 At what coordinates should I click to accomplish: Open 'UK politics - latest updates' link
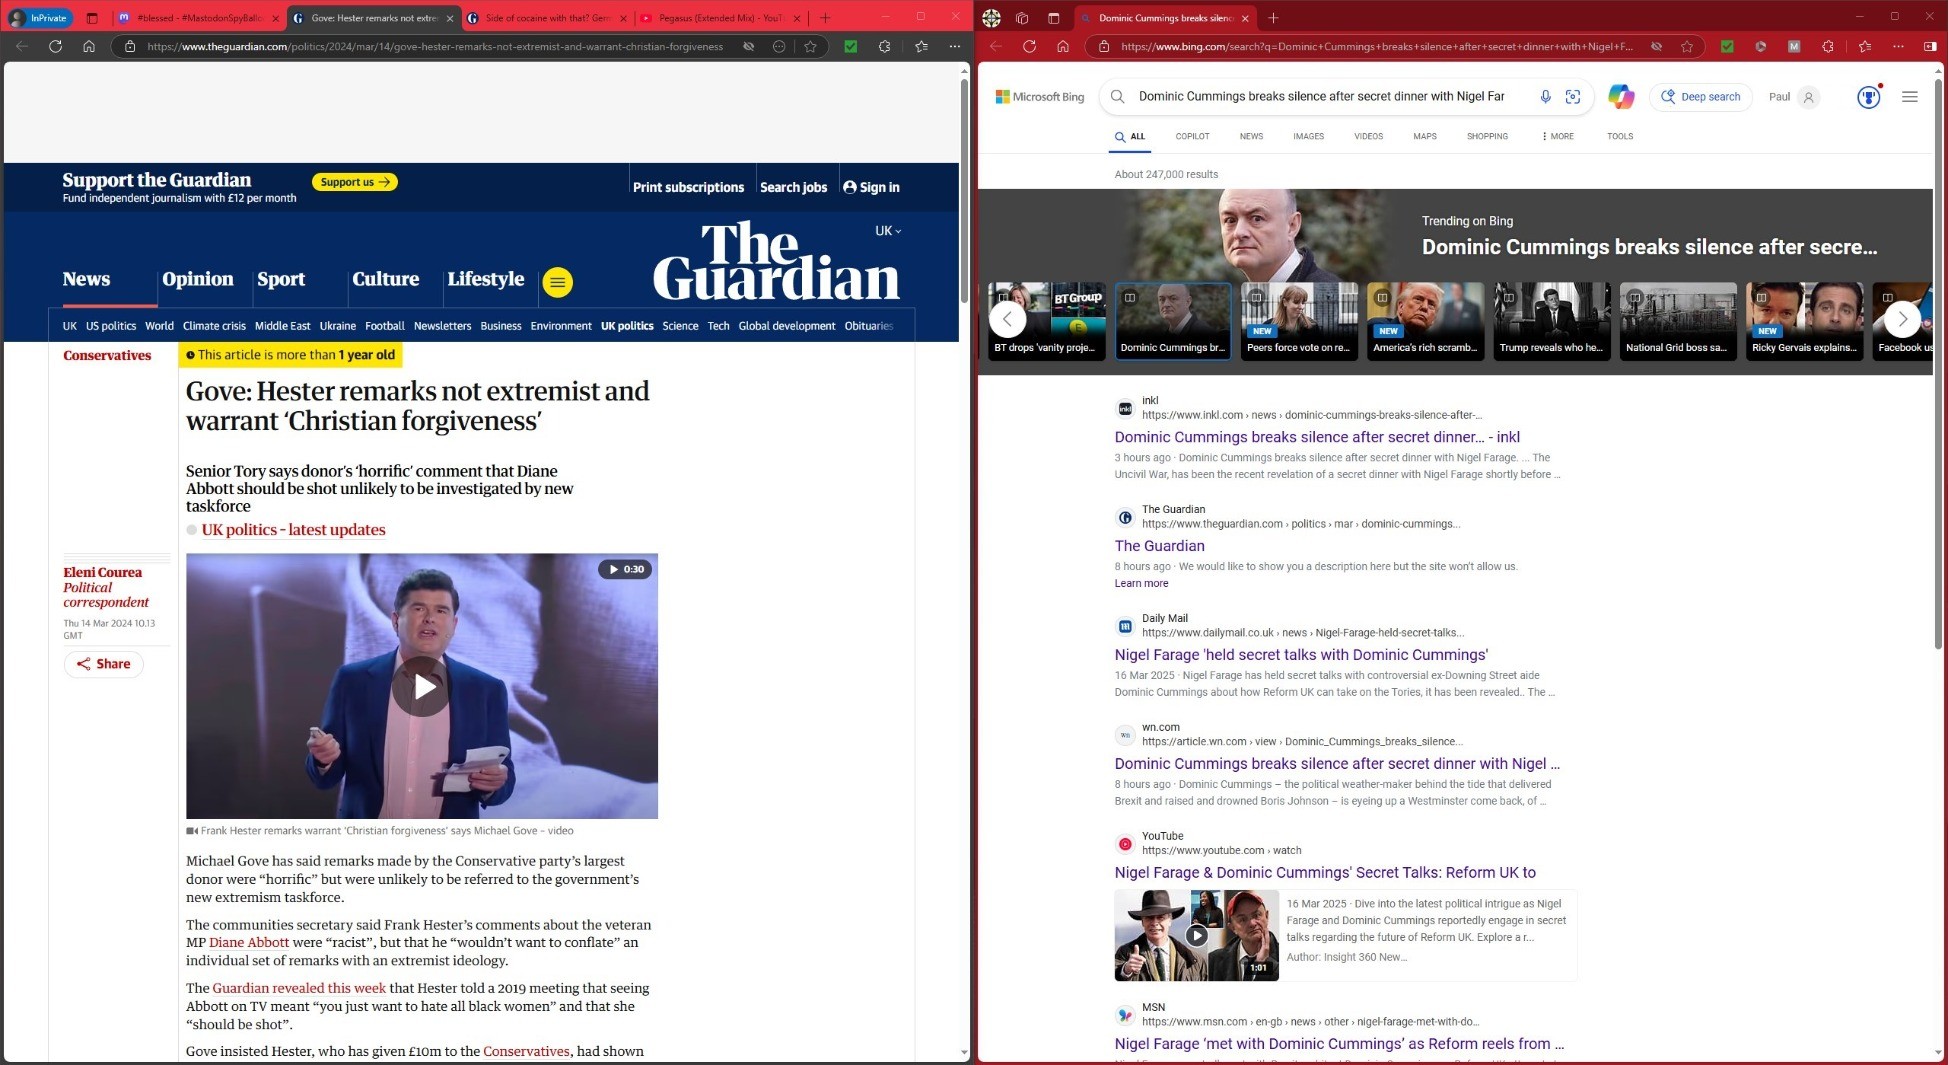pyautogui.click(x=293, y=530)
